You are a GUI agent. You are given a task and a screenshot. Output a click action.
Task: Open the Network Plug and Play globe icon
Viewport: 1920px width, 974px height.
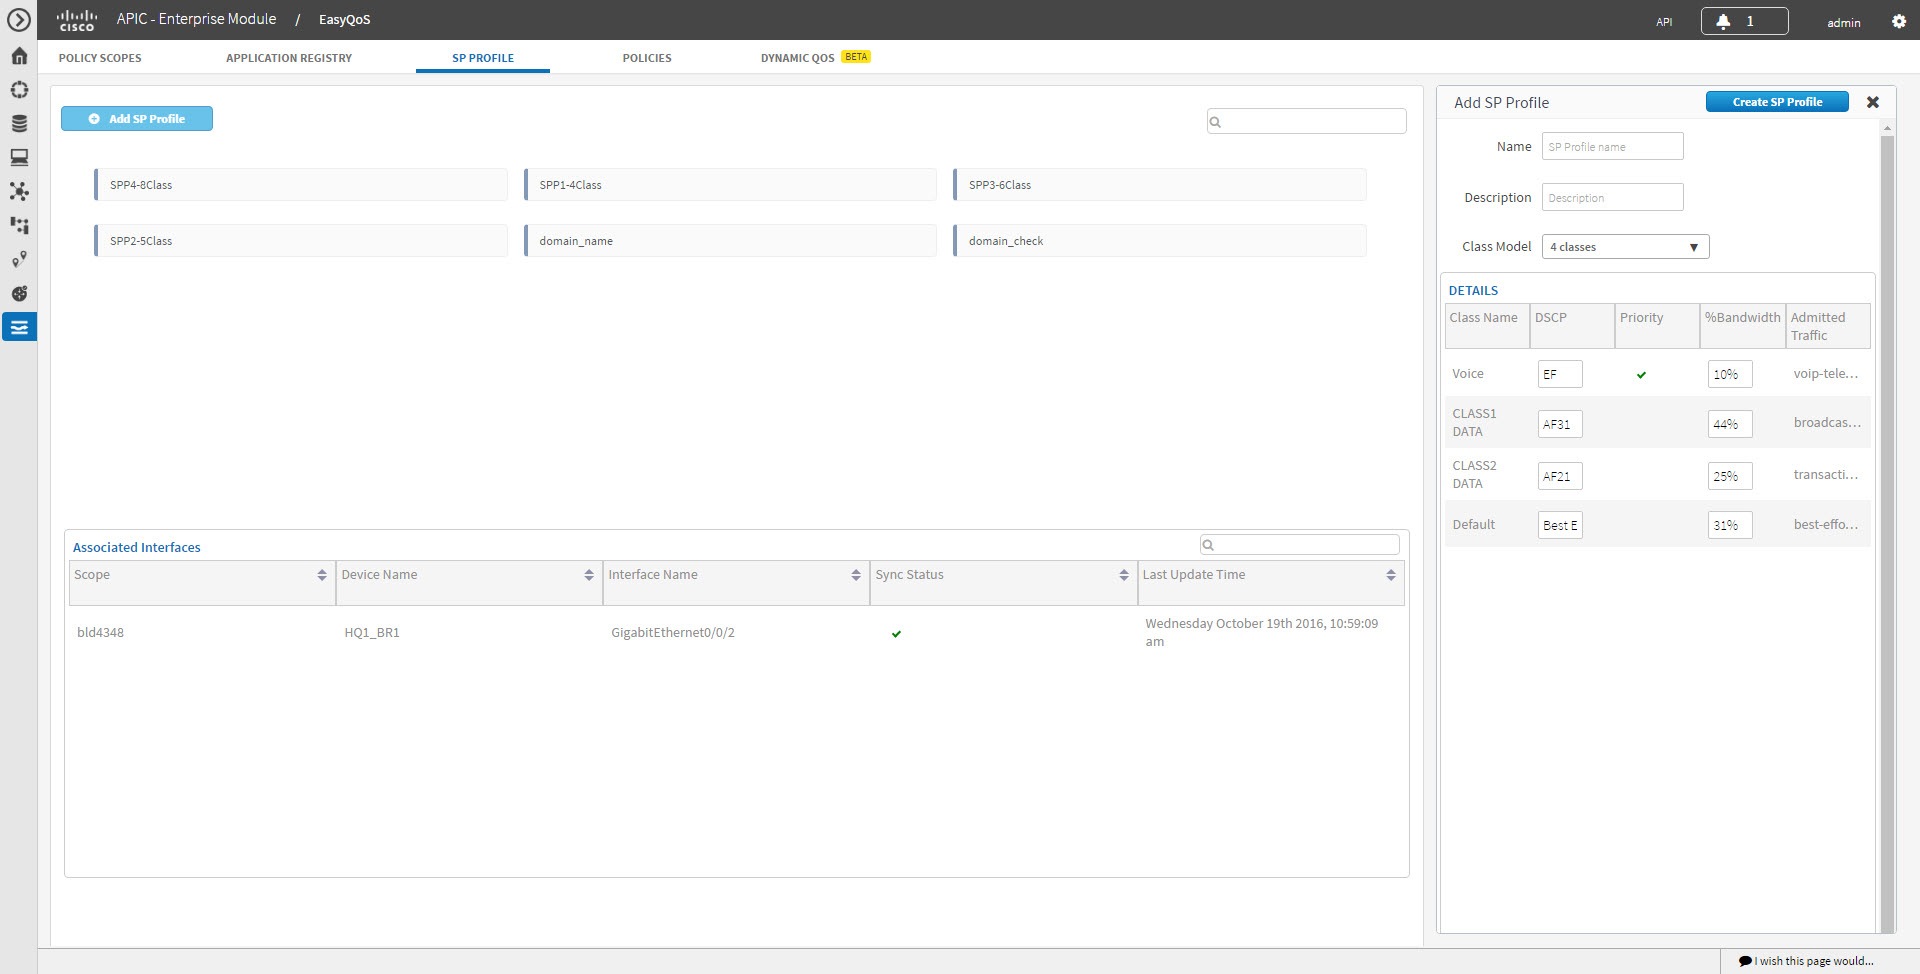point(19,293)
